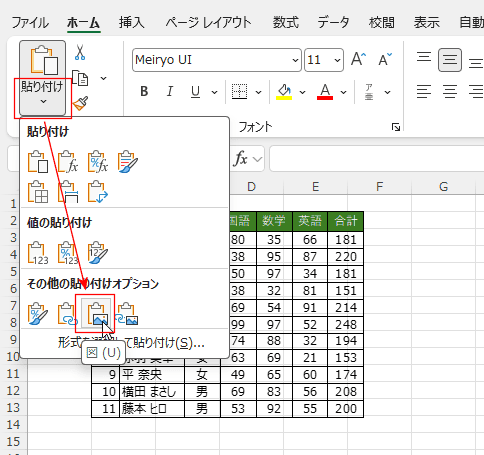Image resolution: width=484 pixels, height=455 pixels.
Task: Switch to the ページ レイアウト tab
Action: (209, 23)
